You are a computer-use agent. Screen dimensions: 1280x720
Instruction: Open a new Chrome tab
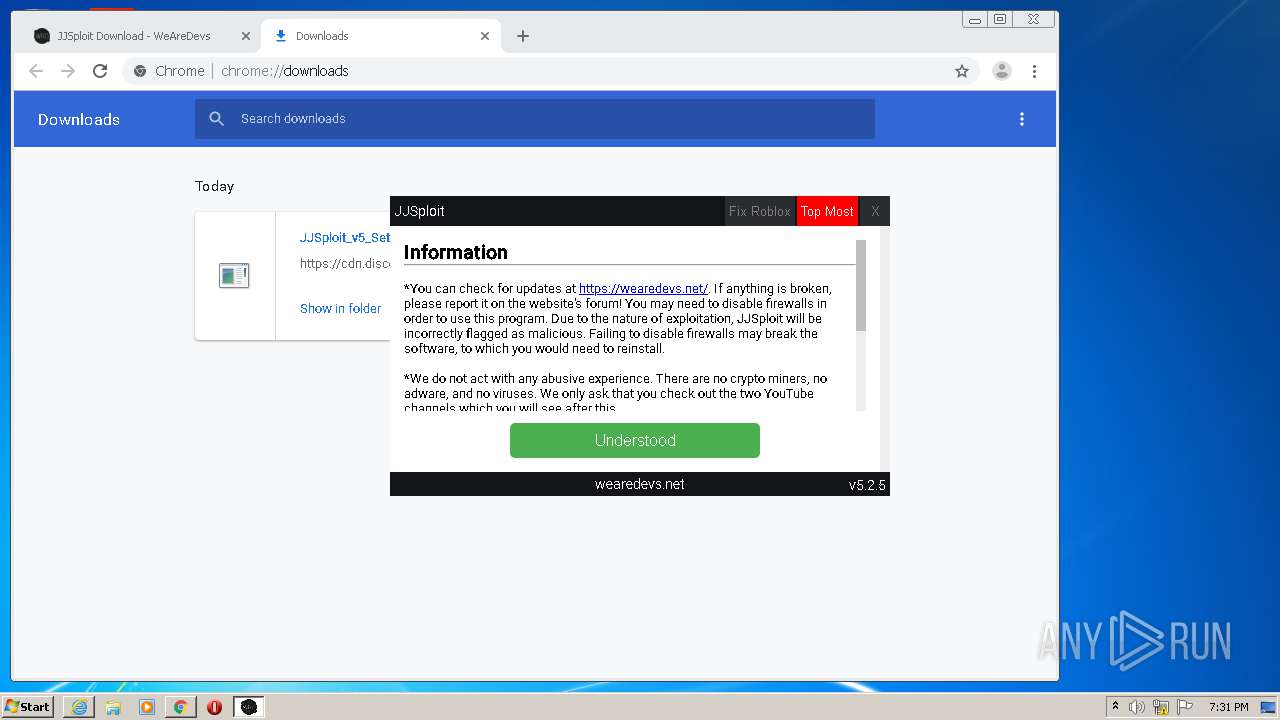click(523, 36)
